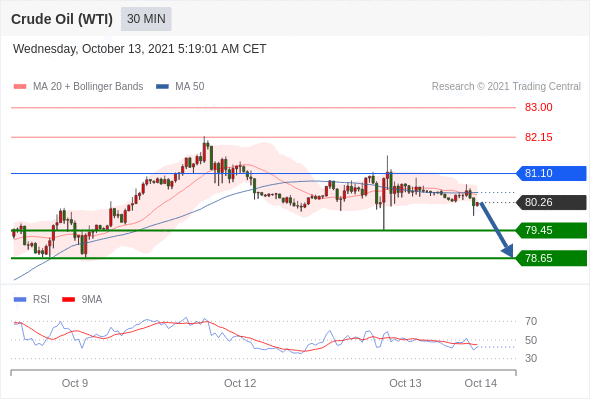Click the Oct 9 date axis label
This screenshot has height=400, width=590.
point(75,383)
